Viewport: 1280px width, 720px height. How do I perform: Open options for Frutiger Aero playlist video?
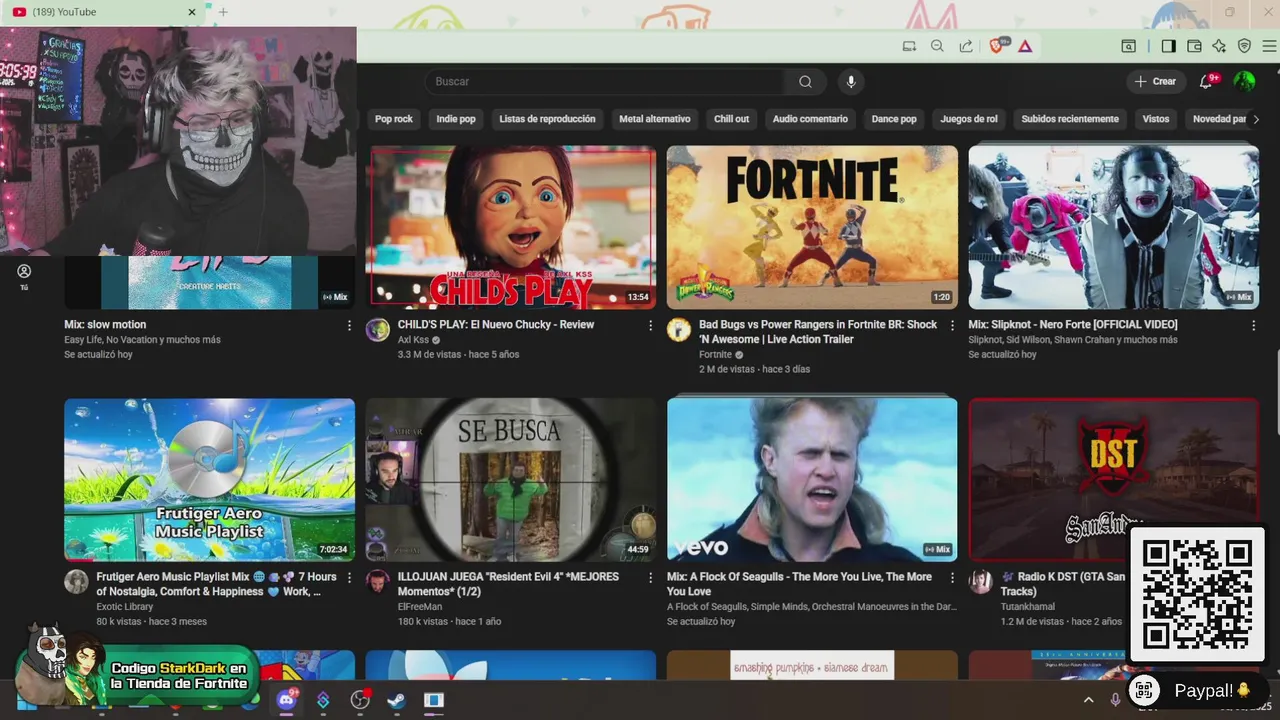(x=349, y=577)
